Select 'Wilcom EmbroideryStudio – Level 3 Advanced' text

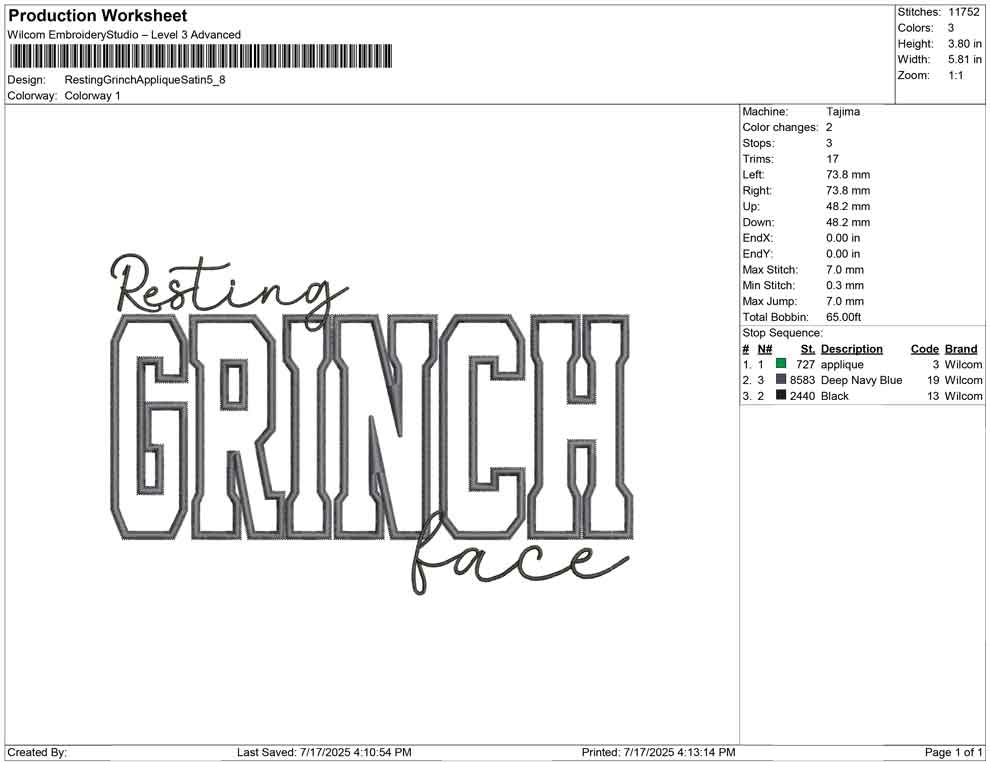coord(124,35)
